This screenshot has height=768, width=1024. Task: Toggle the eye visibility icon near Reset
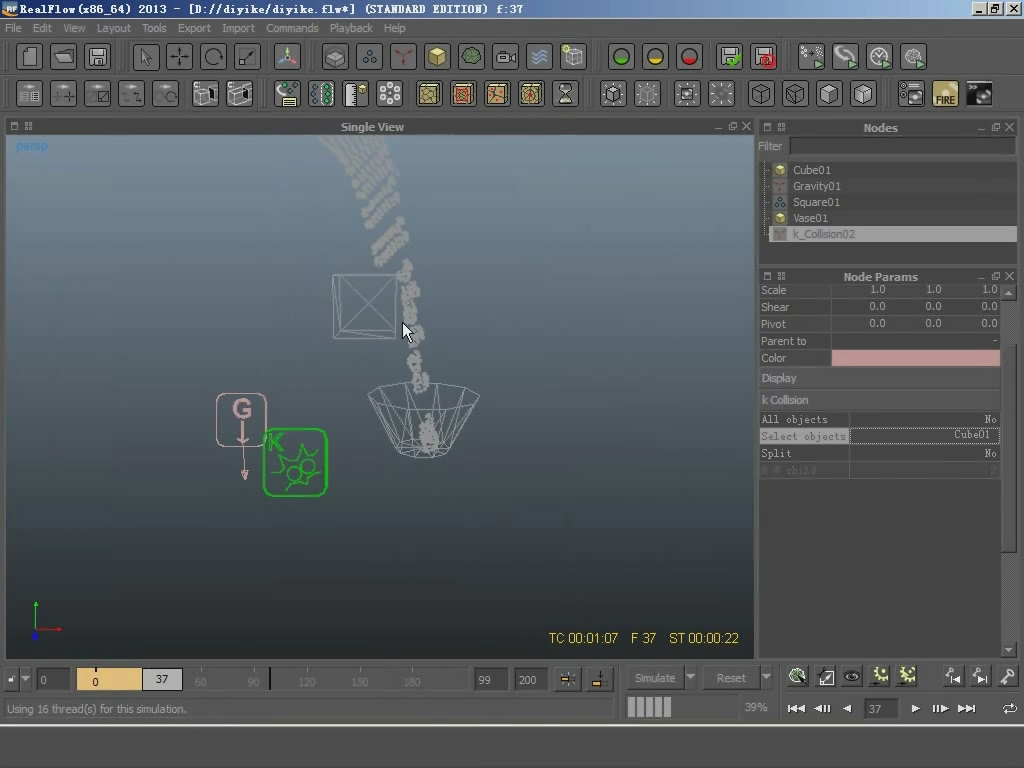click(x=852, y=677)
